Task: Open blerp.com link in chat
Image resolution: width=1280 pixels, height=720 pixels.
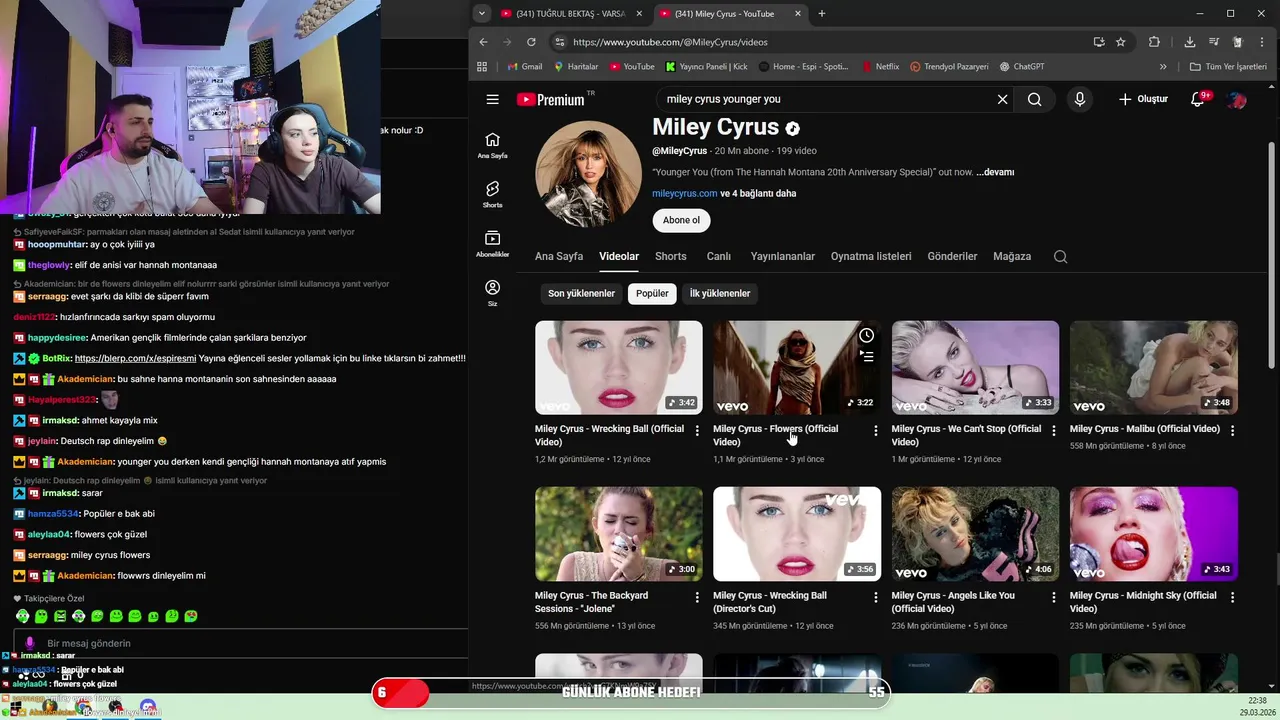Action: (x=135, y=358)
